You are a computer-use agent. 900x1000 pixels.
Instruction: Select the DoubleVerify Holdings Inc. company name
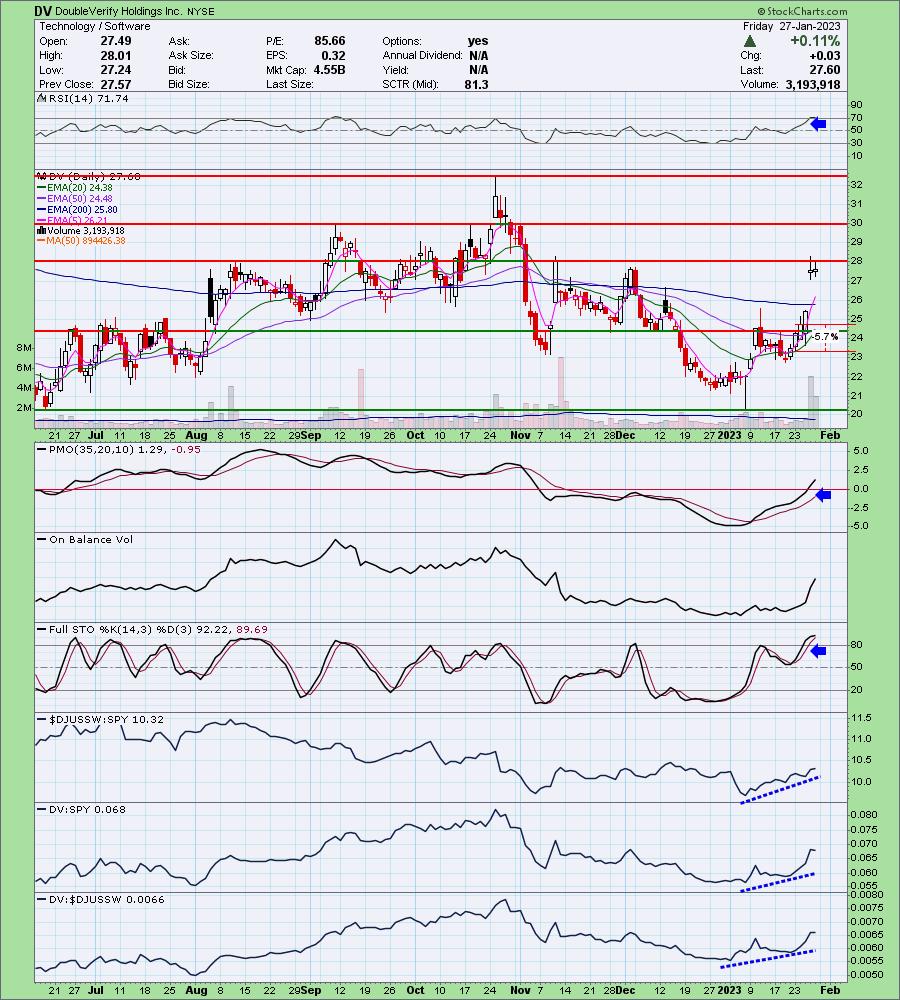click(x=119, y=11)
